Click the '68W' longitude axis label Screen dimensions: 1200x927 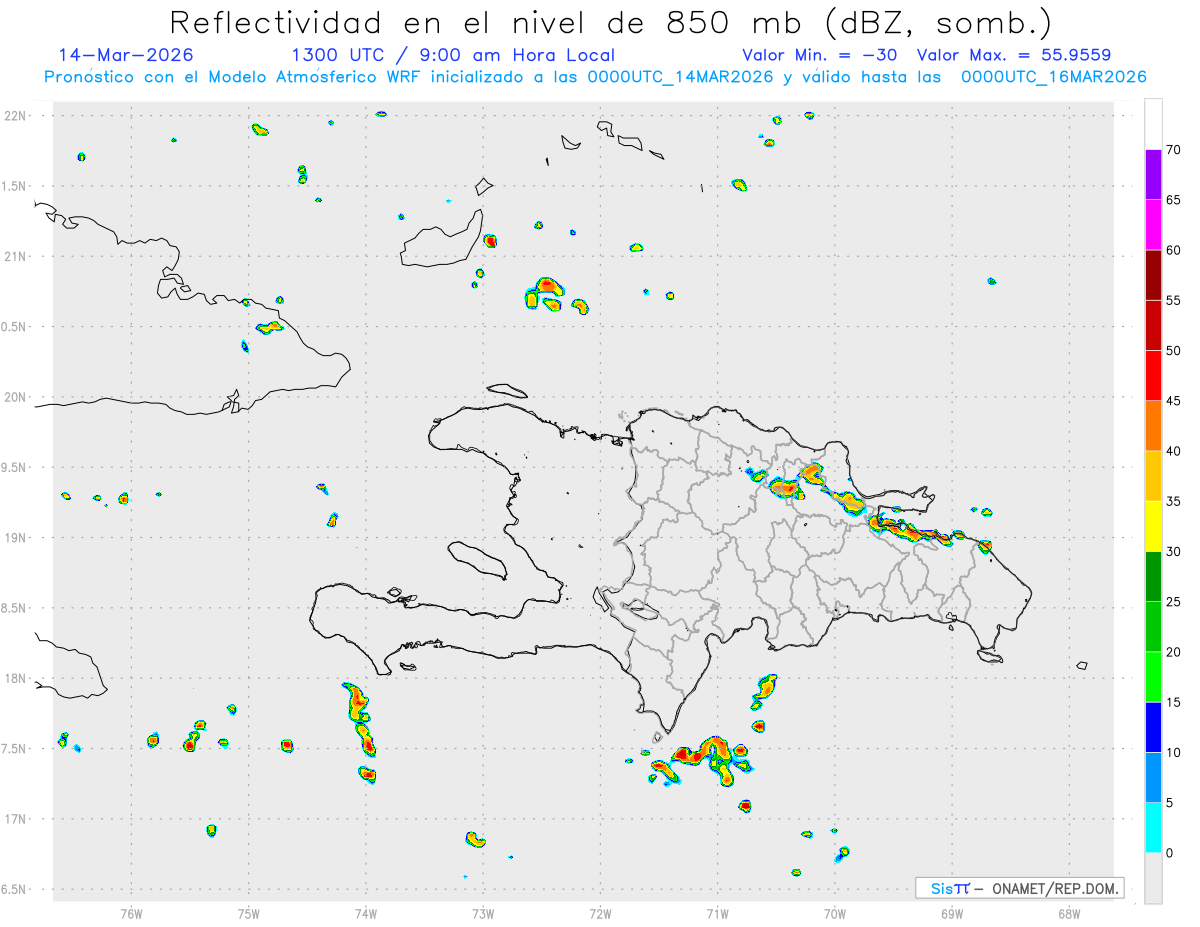coord(1069,913)
